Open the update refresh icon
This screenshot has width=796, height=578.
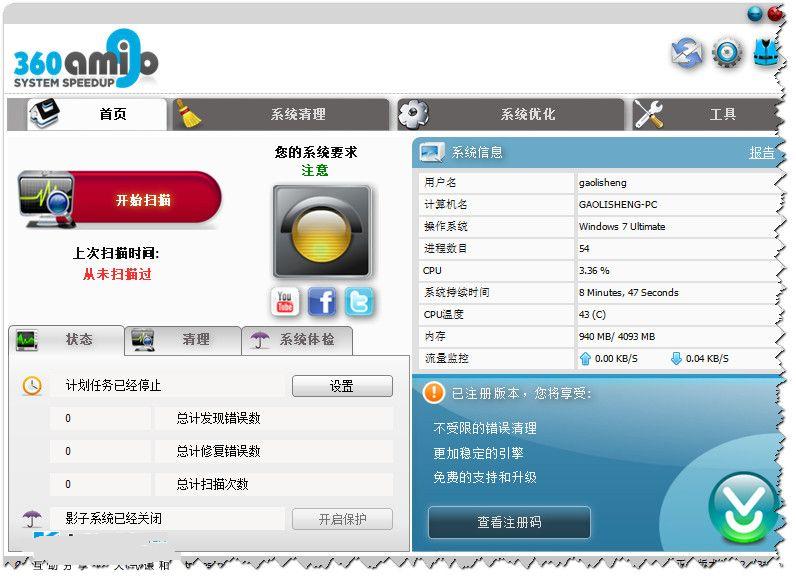687,53
